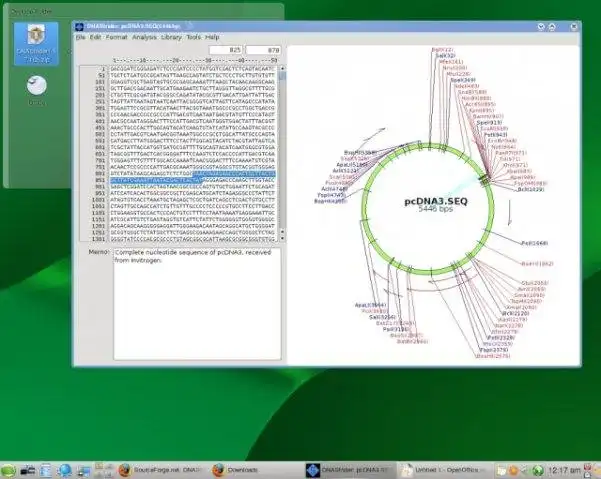Viewport: 601px width, 479px height.
Task: Click the Memo text area
Action: (197, 304)
